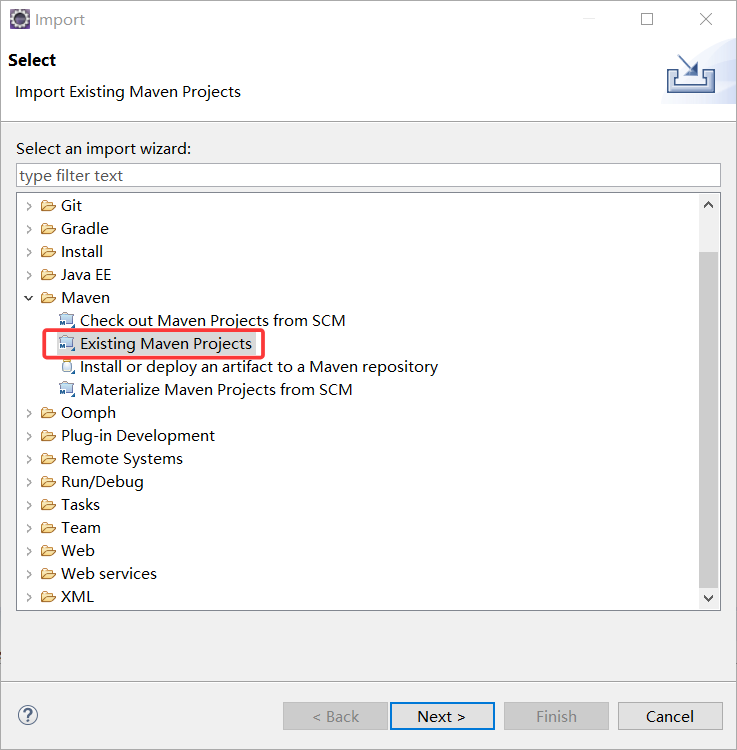Image resolution: width=737 pixels, height=750 pixels.
Task: Click the Maven folder icon
Action: tap(48, 298)
